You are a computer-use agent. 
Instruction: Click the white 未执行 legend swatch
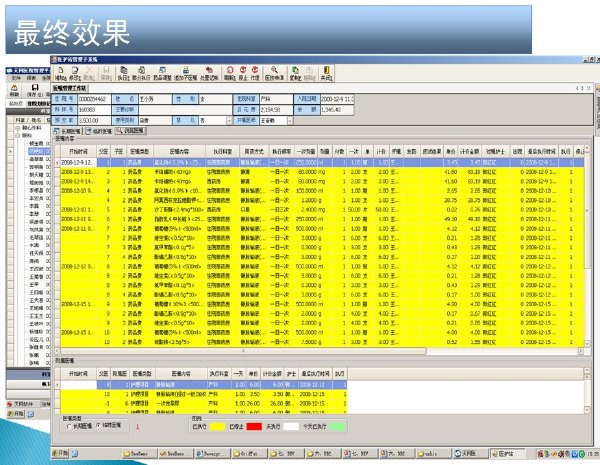pos(291,426)
